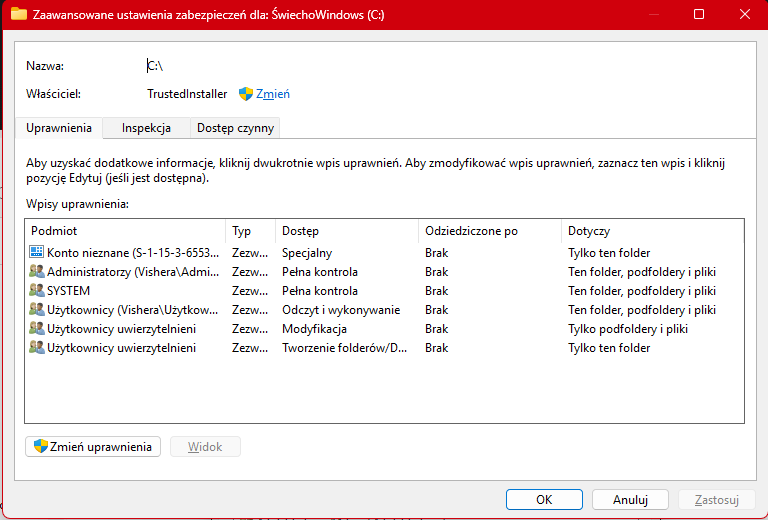Click the Dotyczy column header

[650, 231]
